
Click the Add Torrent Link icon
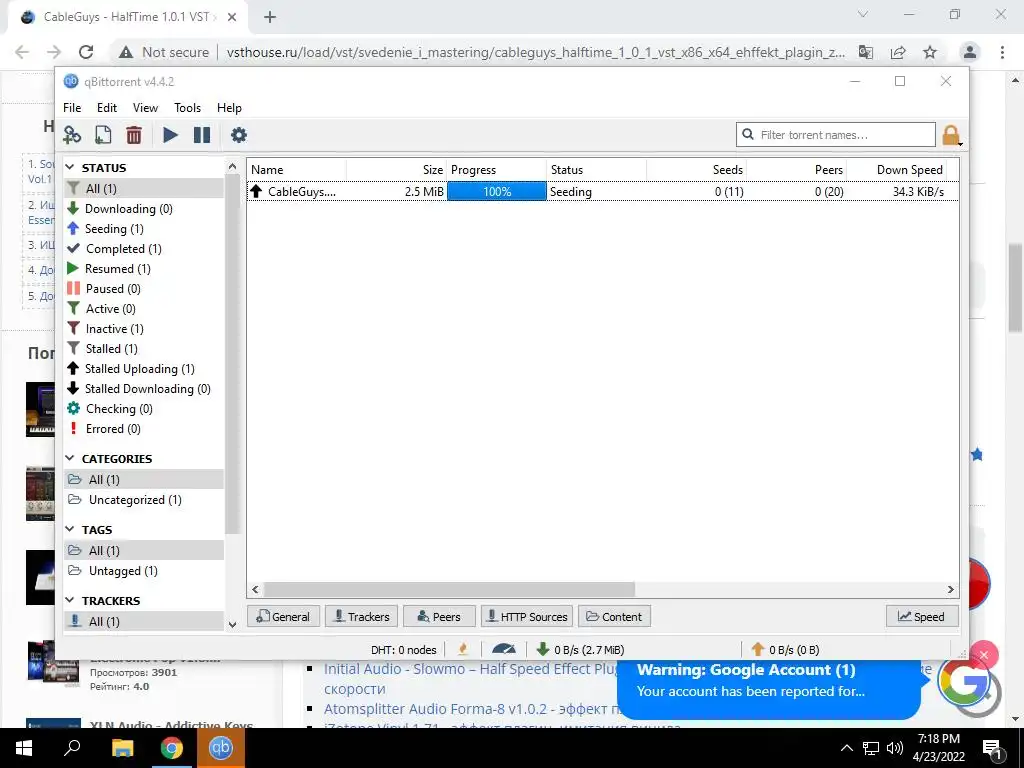72,135
